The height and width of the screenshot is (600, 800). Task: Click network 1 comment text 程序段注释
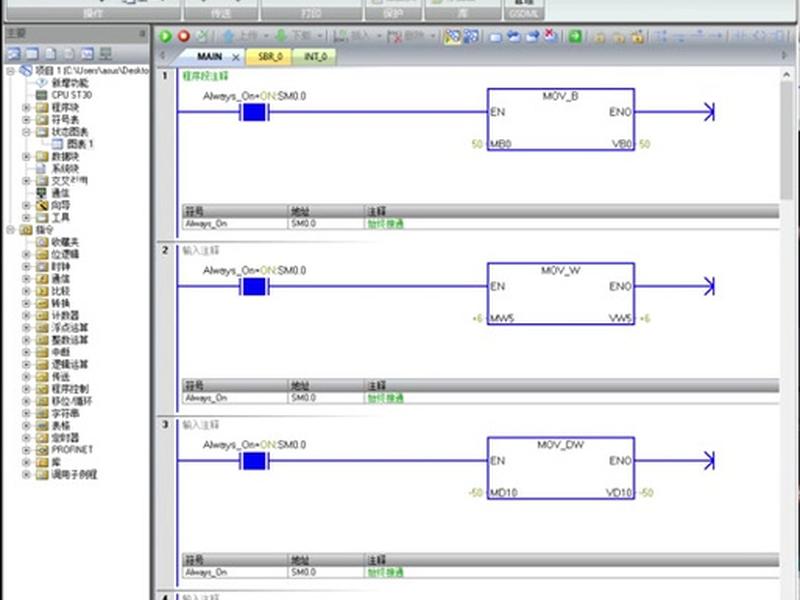[x=205, y=76]
